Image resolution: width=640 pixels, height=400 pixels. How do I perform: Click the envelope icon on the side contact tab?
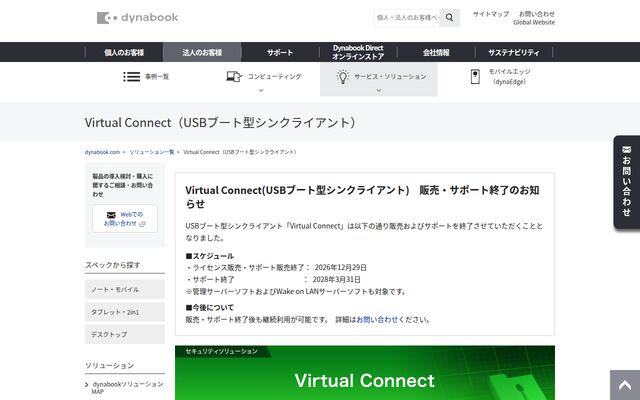[x=627, y=150]
